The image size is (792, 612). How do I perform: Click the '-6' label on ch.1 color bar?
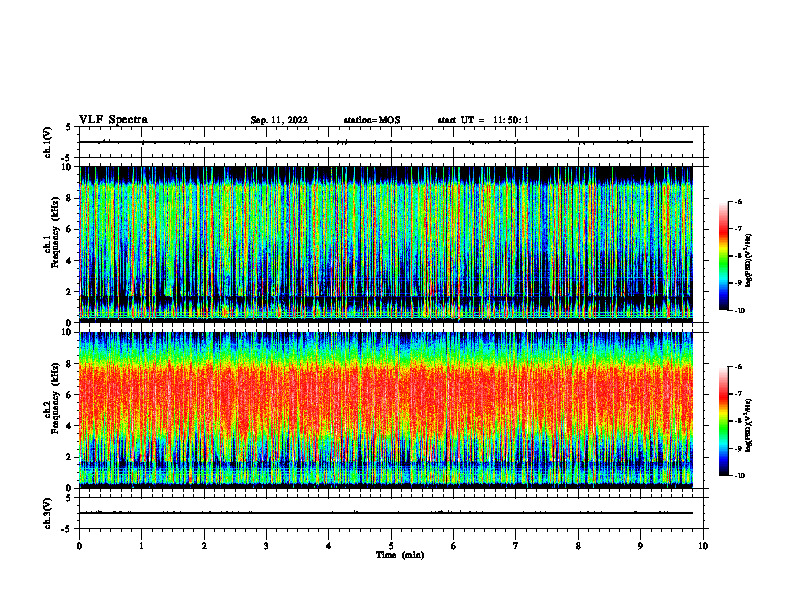(x=739, y=201)
